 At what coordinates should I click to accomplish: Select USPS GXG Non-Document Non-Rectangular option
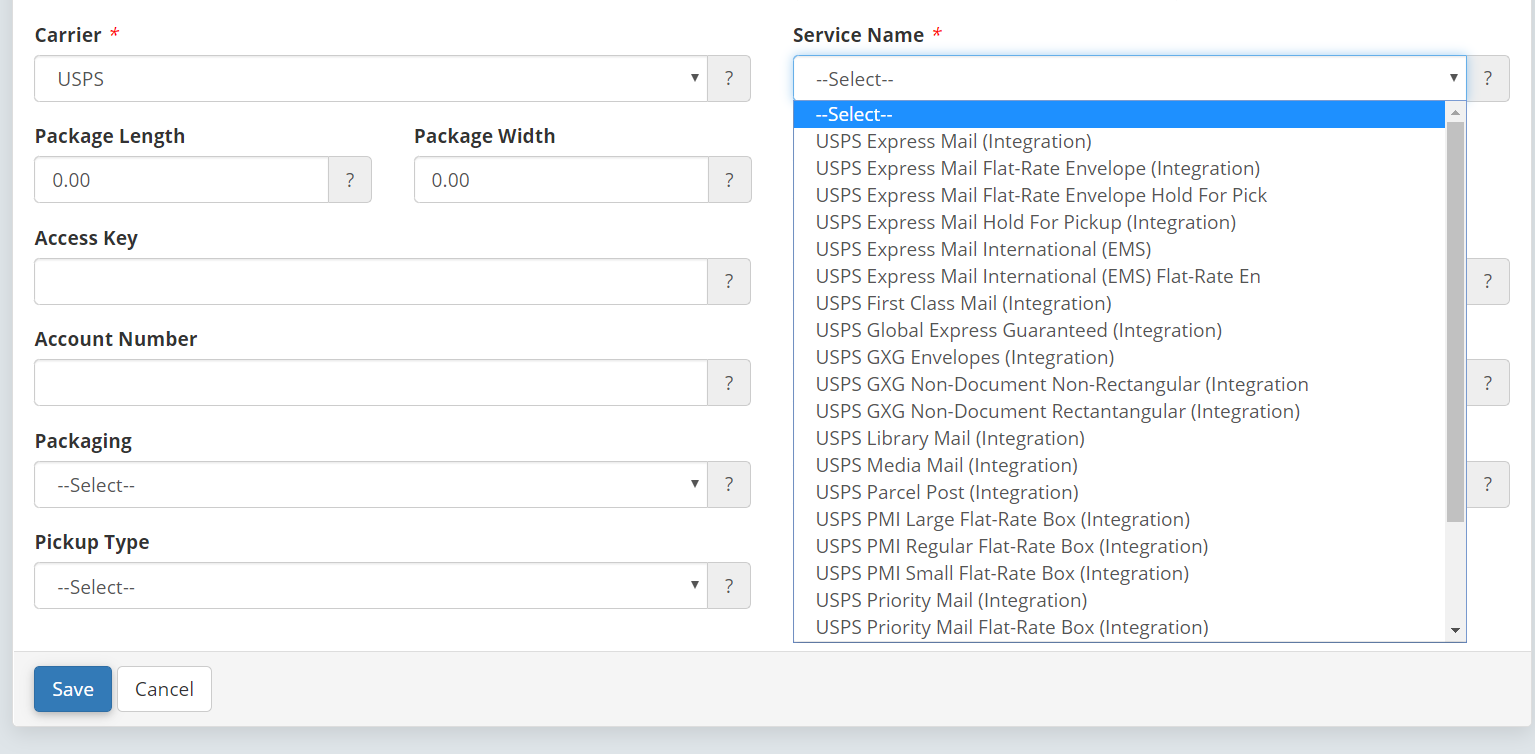(1120, 384)
